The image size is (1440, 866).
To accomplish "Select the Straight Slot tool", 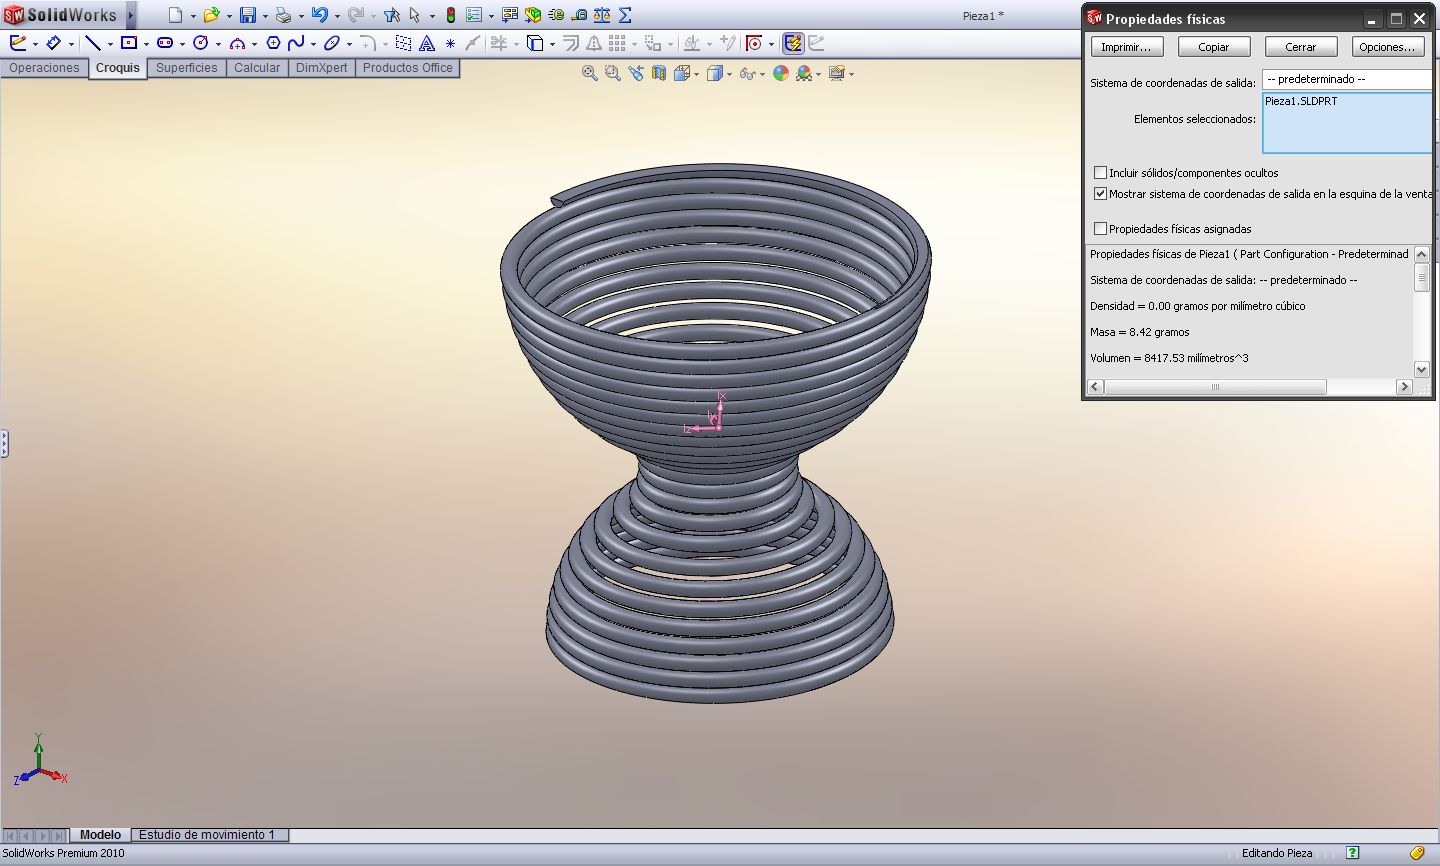I will click(165, 43).
